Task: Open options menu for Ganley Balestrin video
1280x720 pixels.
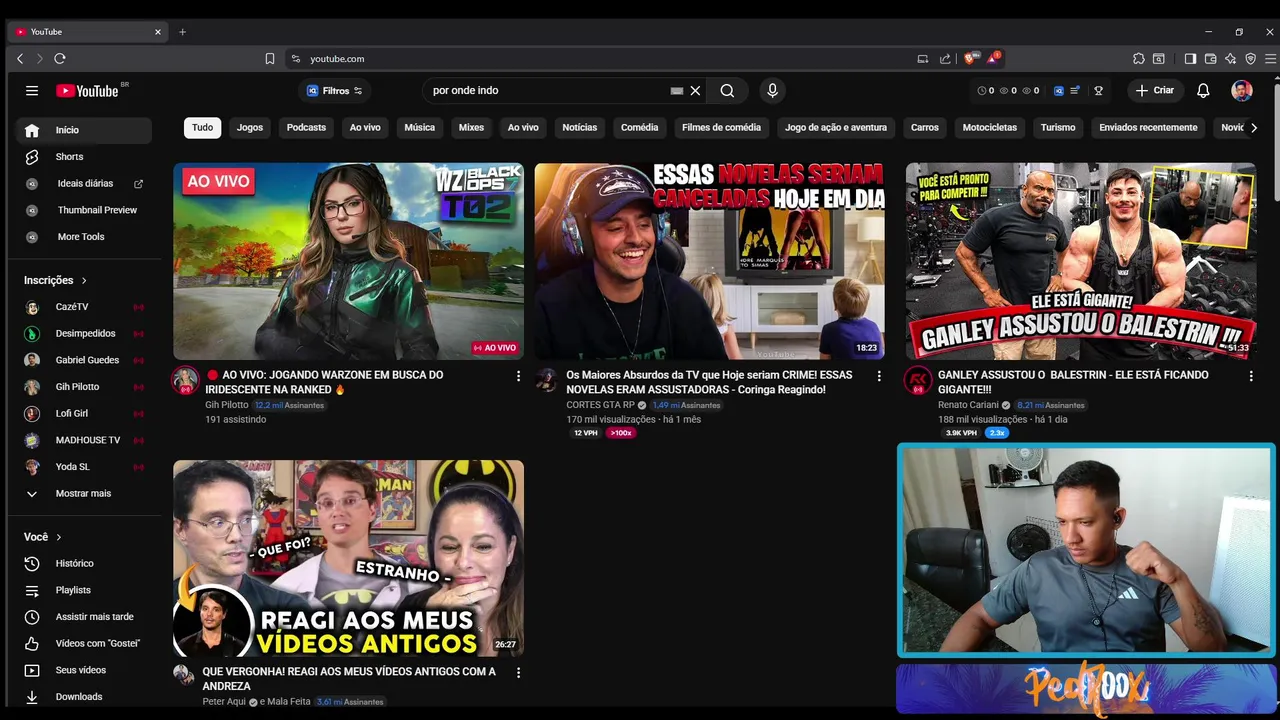Action: pyautogui.click(x=1250, y=376)
